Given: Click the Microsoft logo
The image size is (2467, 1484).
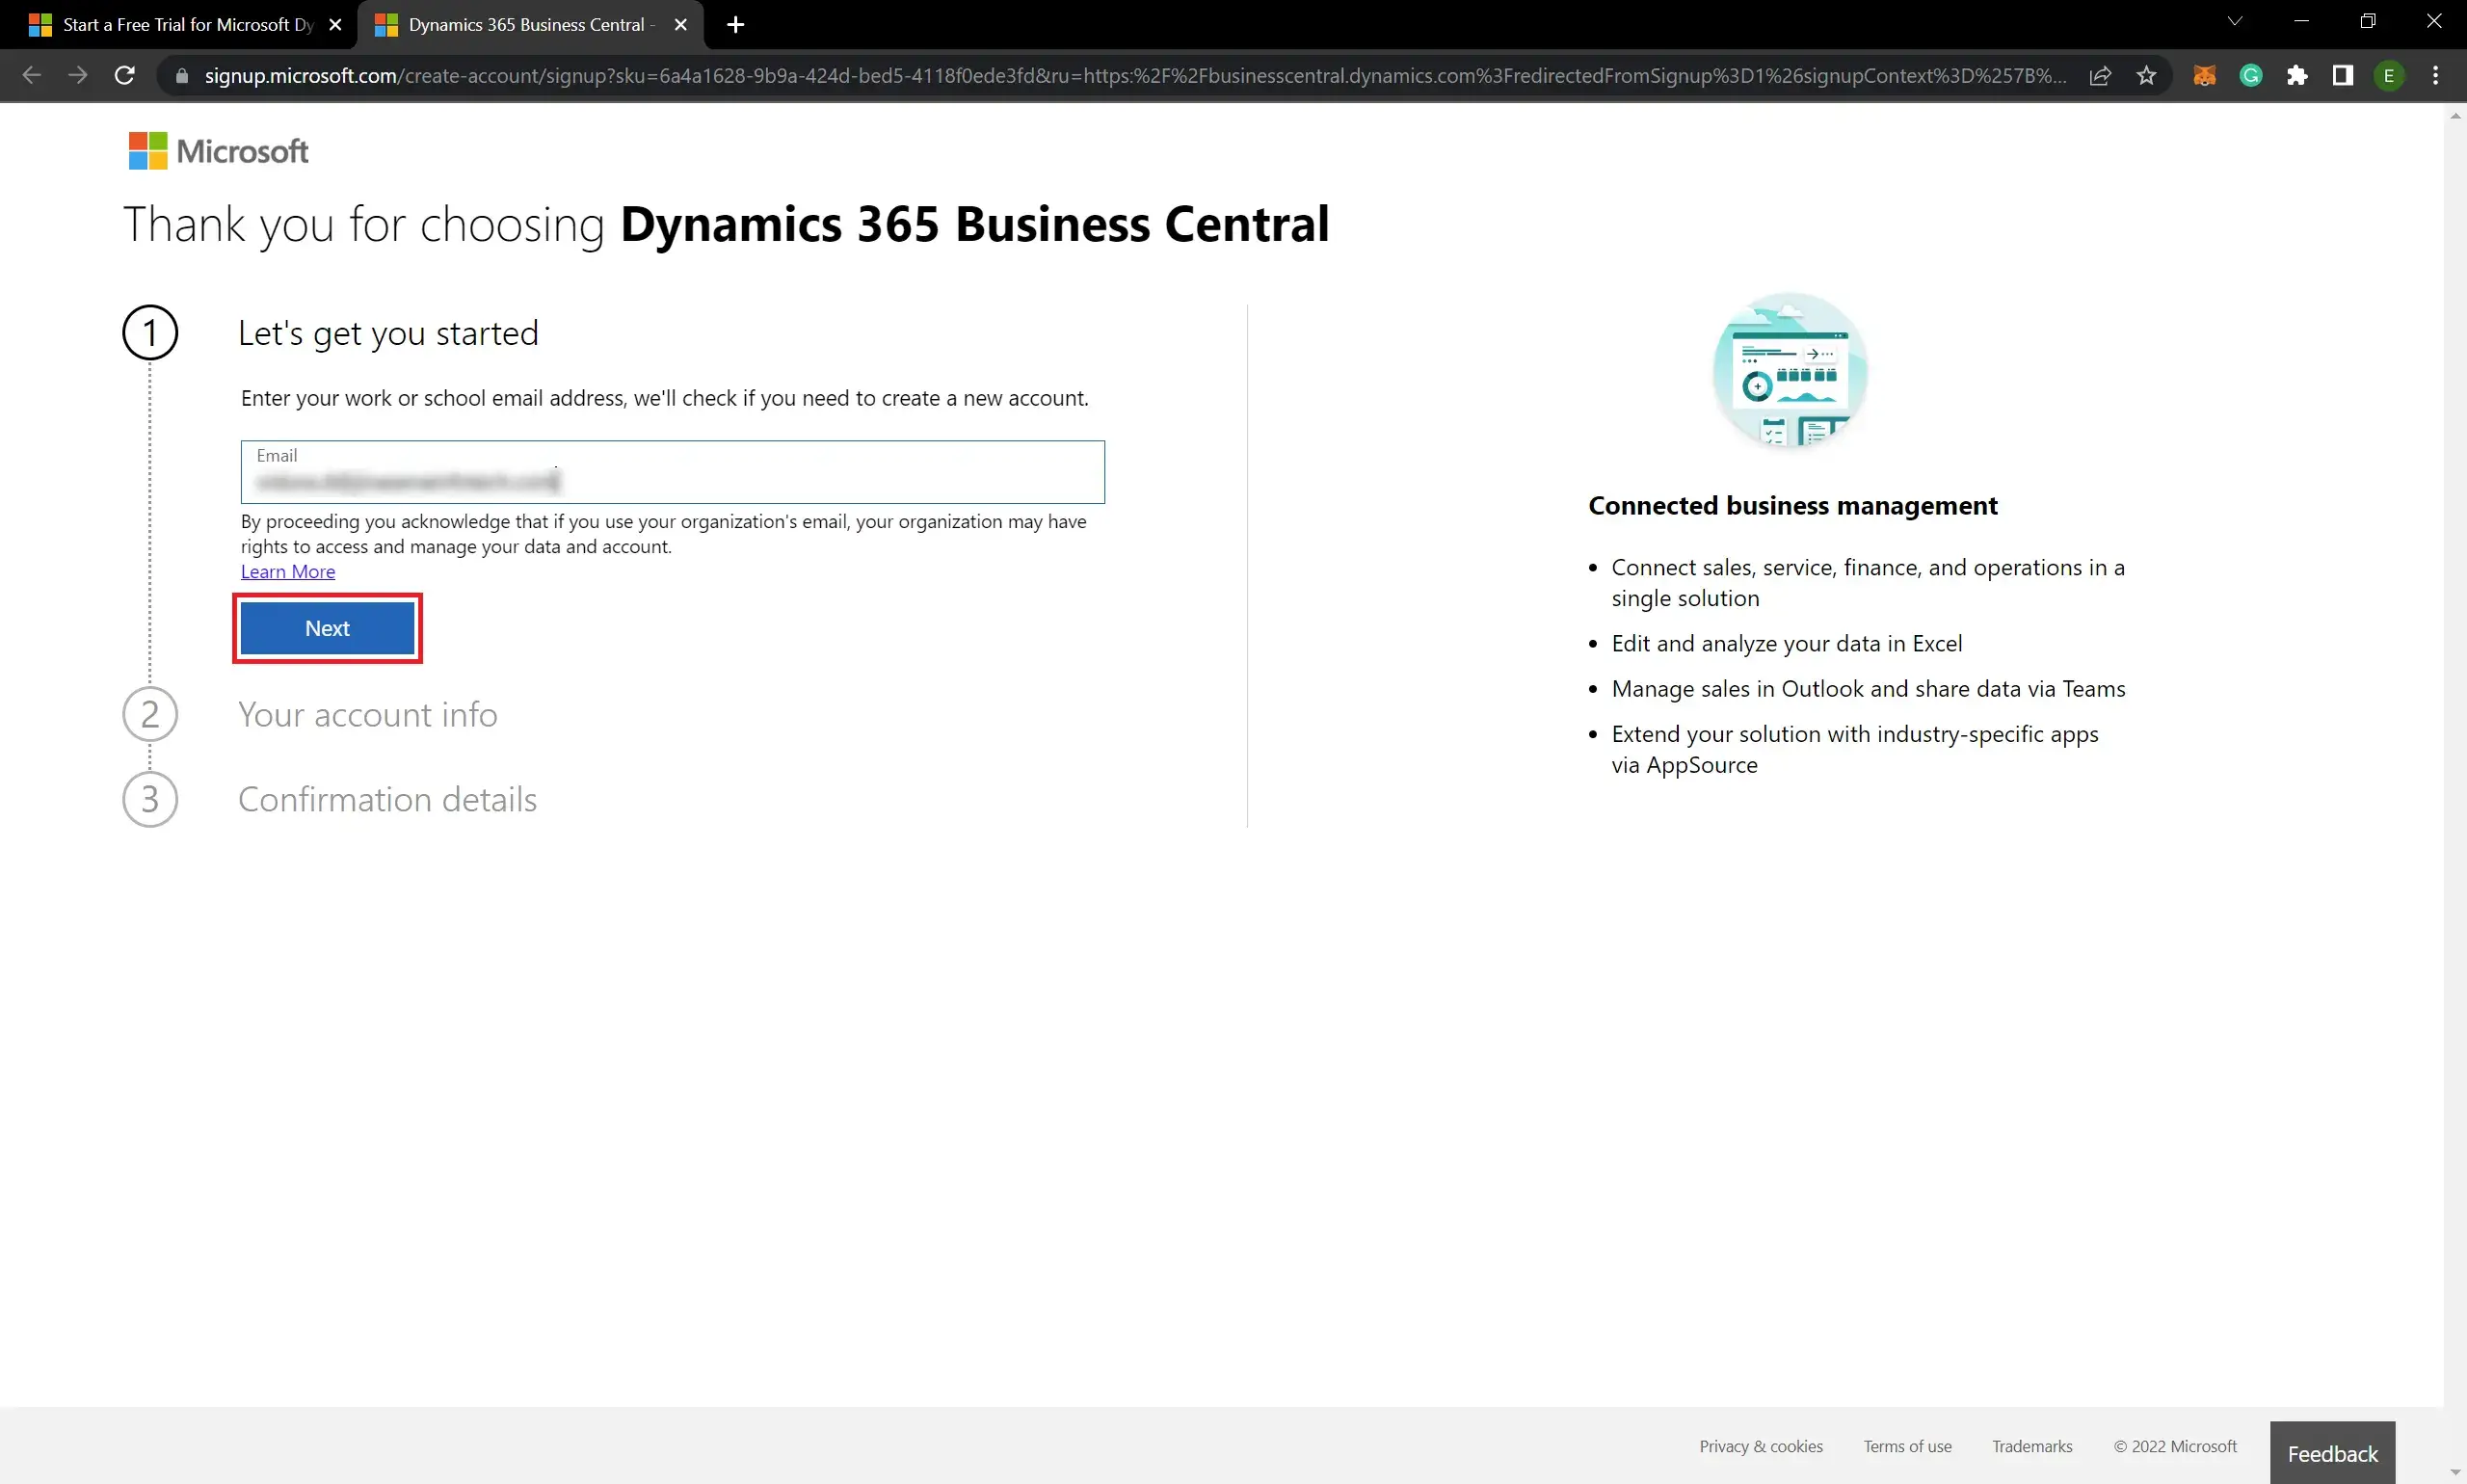Looking at the screenshot, I should [219, 151].
